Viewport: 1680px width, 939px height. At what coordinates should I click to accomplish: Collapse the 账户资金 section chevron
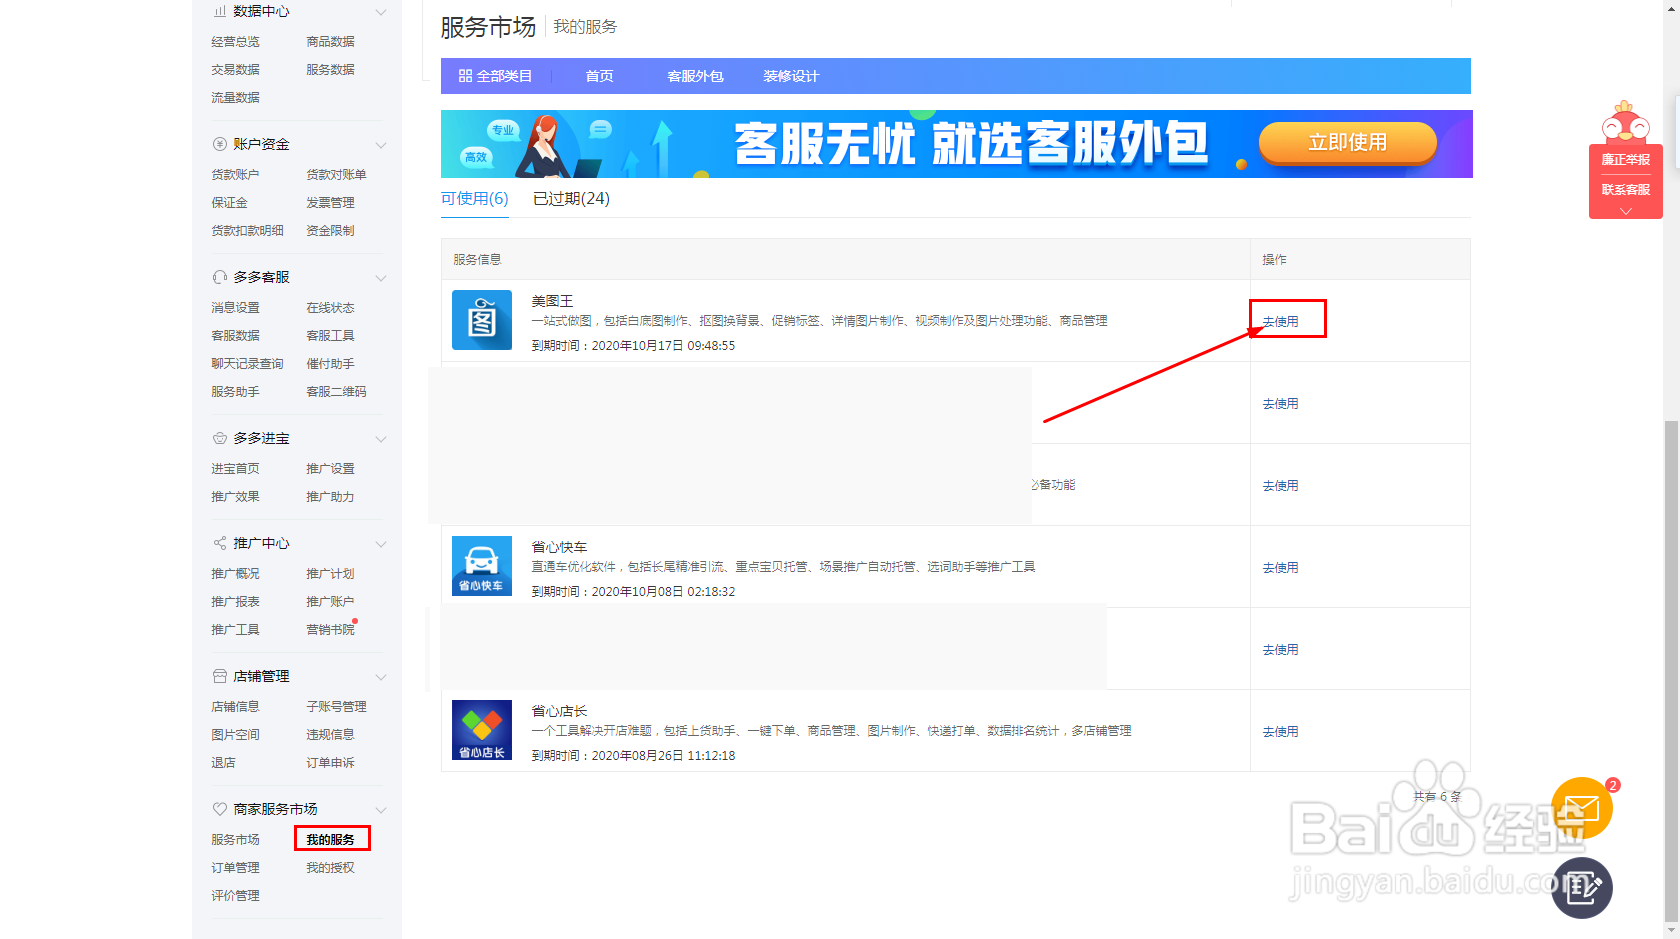(x=380, y=145)
